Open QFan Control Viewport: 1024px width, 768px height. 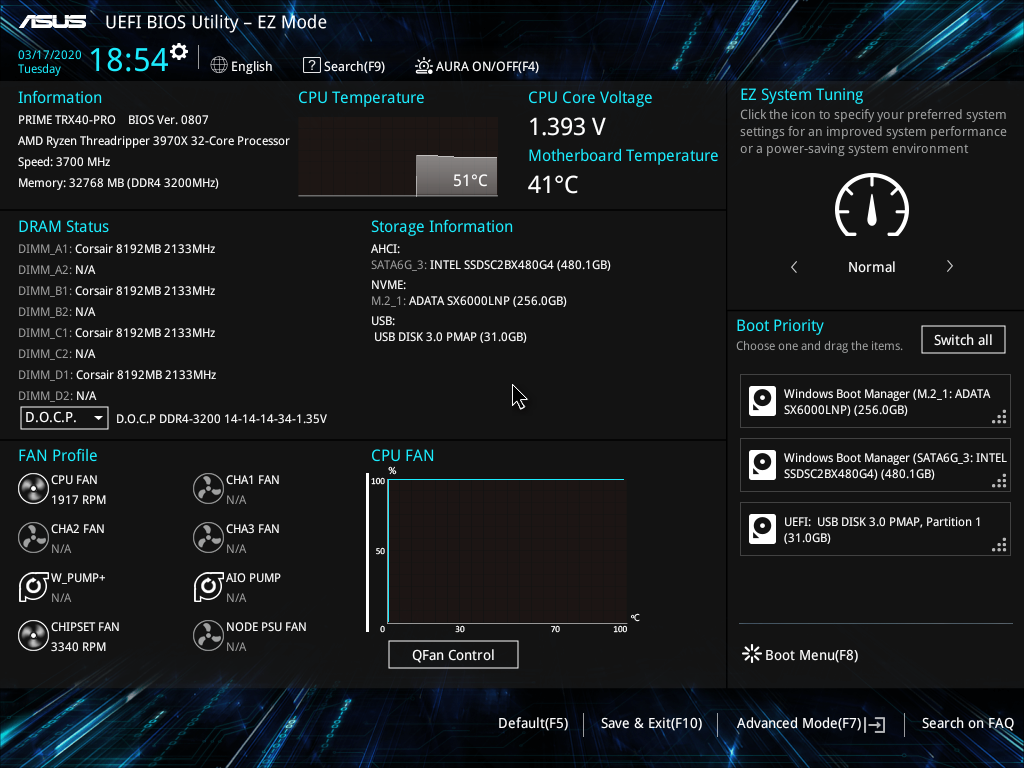453,654
